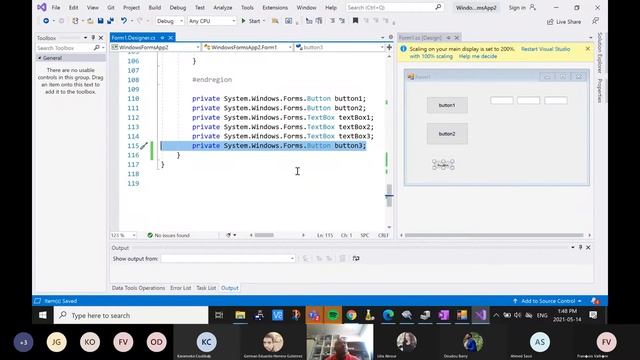The image size is (640, 360).
Task: Click the Live Share icon
Action: [550, 22]
